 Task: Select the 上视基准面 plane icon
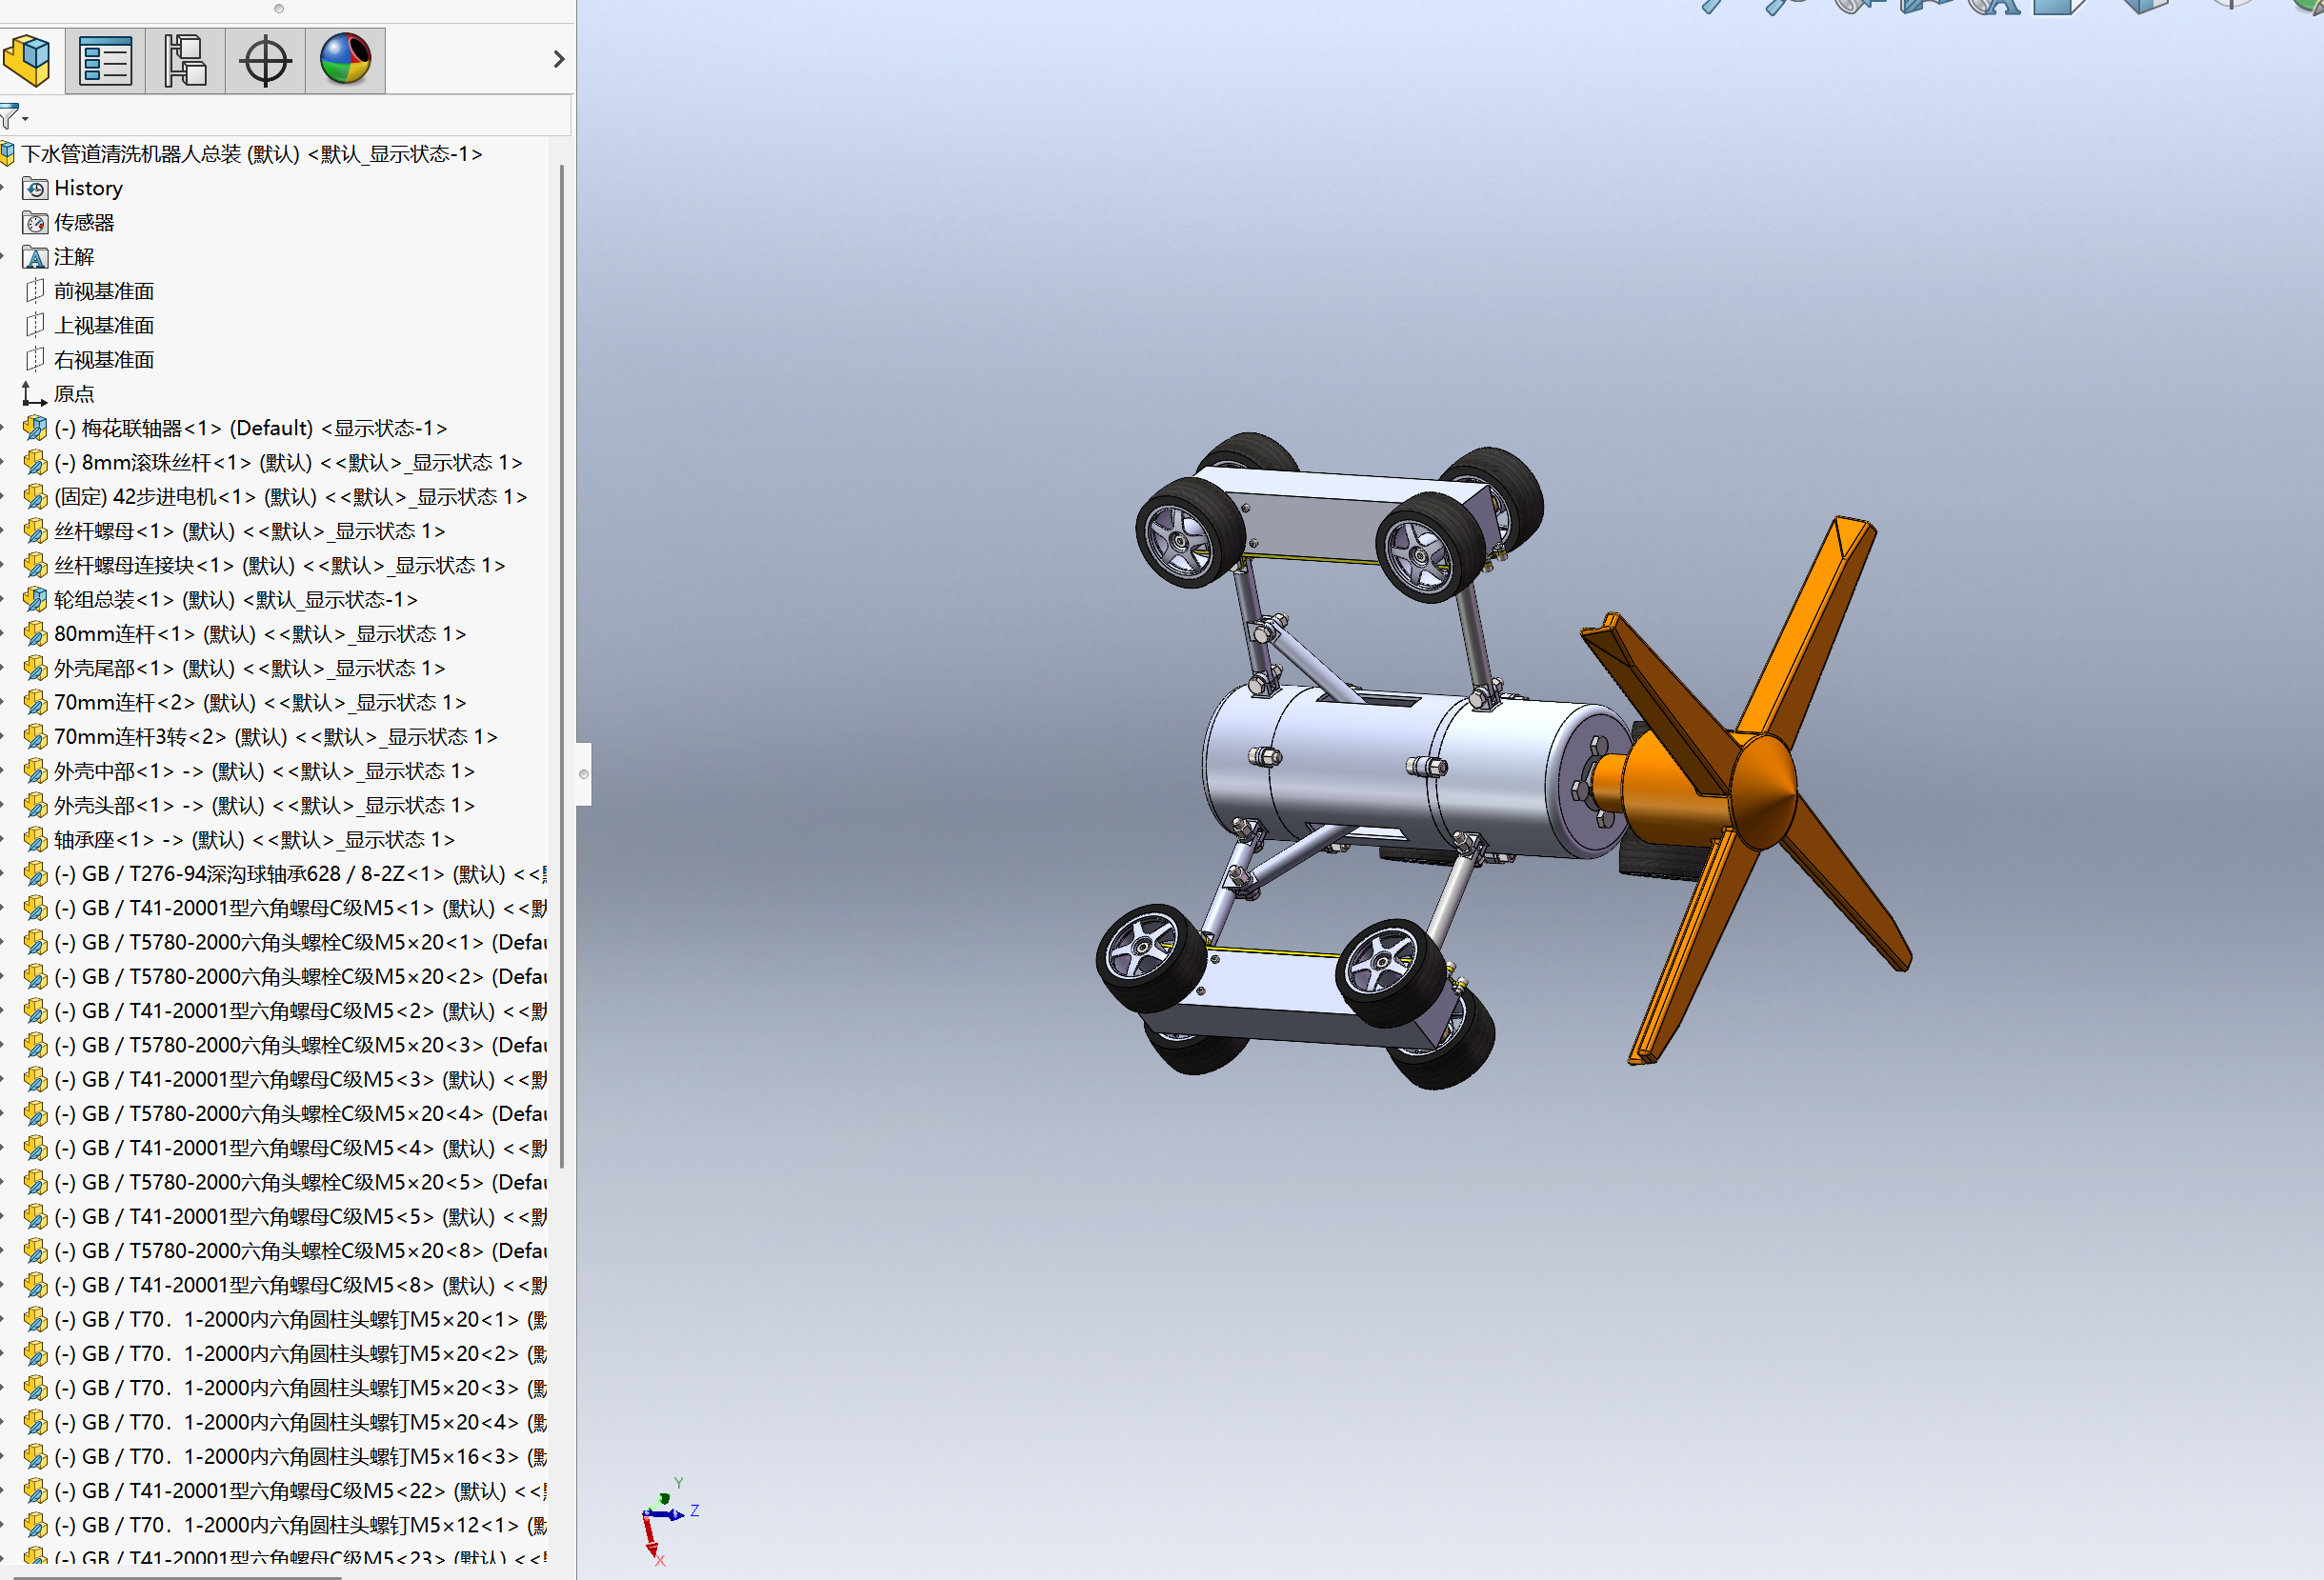35,325
